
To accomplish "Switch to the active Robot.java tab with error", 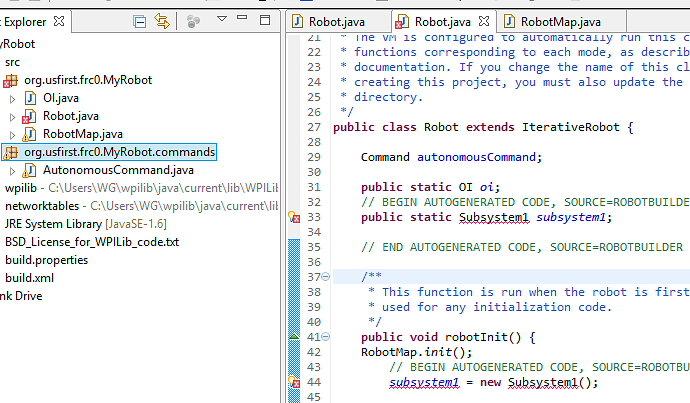I will pos(442,22).
